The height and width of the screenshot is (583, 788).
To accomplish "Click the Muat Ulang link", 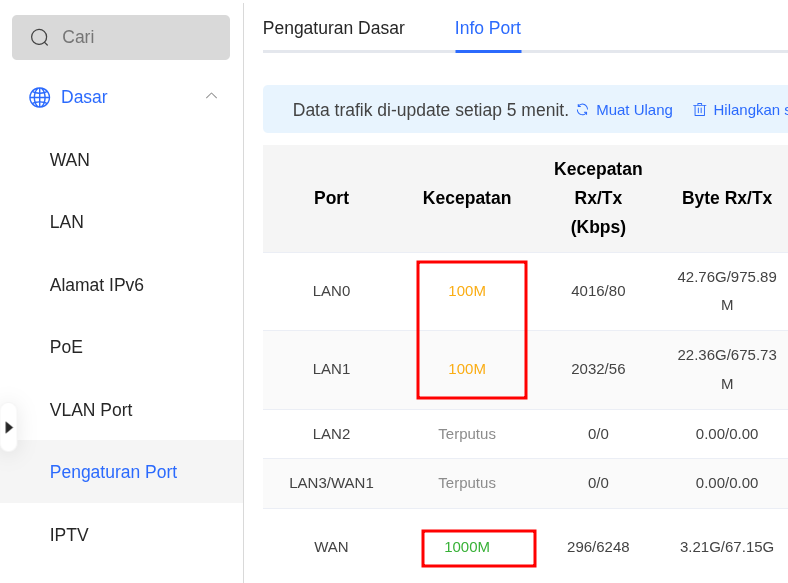I will [x=634, y=110].
